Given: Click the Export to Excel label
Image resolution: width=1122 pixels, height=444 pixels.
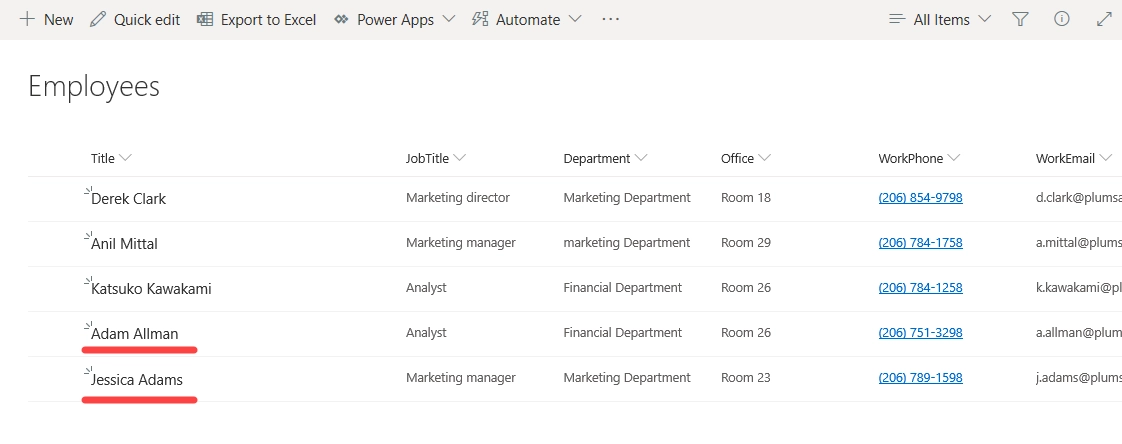Looking at the screenshot, I should (x=268, y=20).
